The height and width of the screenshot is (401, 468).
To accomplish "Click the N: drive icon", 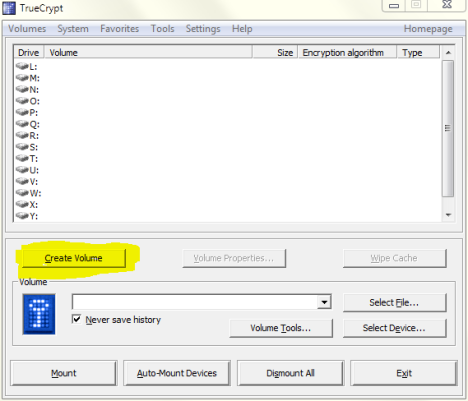I will coord(22,89).
